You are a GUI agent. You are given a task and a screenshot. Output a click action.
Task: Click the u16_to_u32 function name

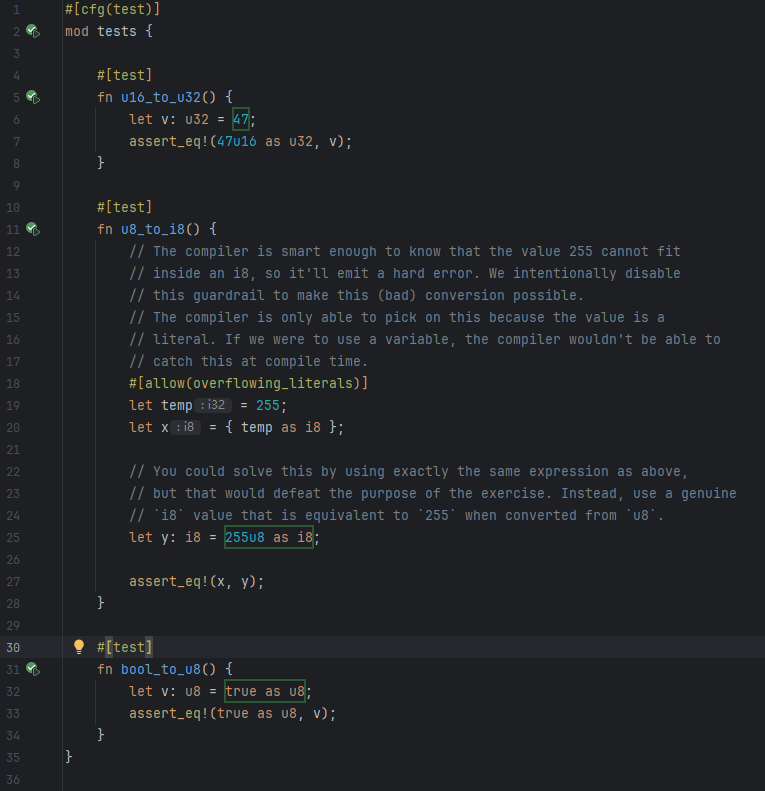(x=160, y=97)
